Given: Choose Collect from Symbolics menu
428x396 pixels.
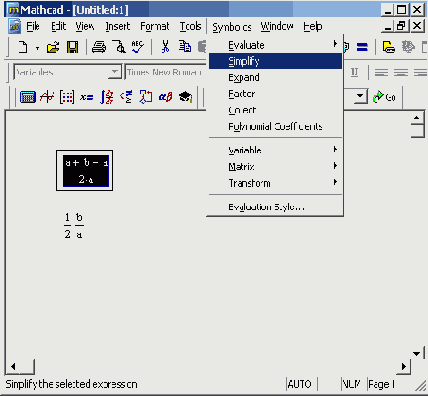Looking at the screenshot, I should (275, 110).
